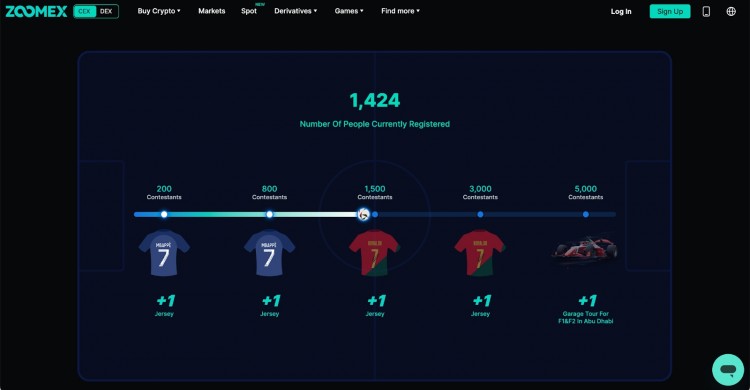This screenshot has height=390, width=750.
Task: Switch to DEX mode
Action: pyautogui.click(x=106, y=11)
